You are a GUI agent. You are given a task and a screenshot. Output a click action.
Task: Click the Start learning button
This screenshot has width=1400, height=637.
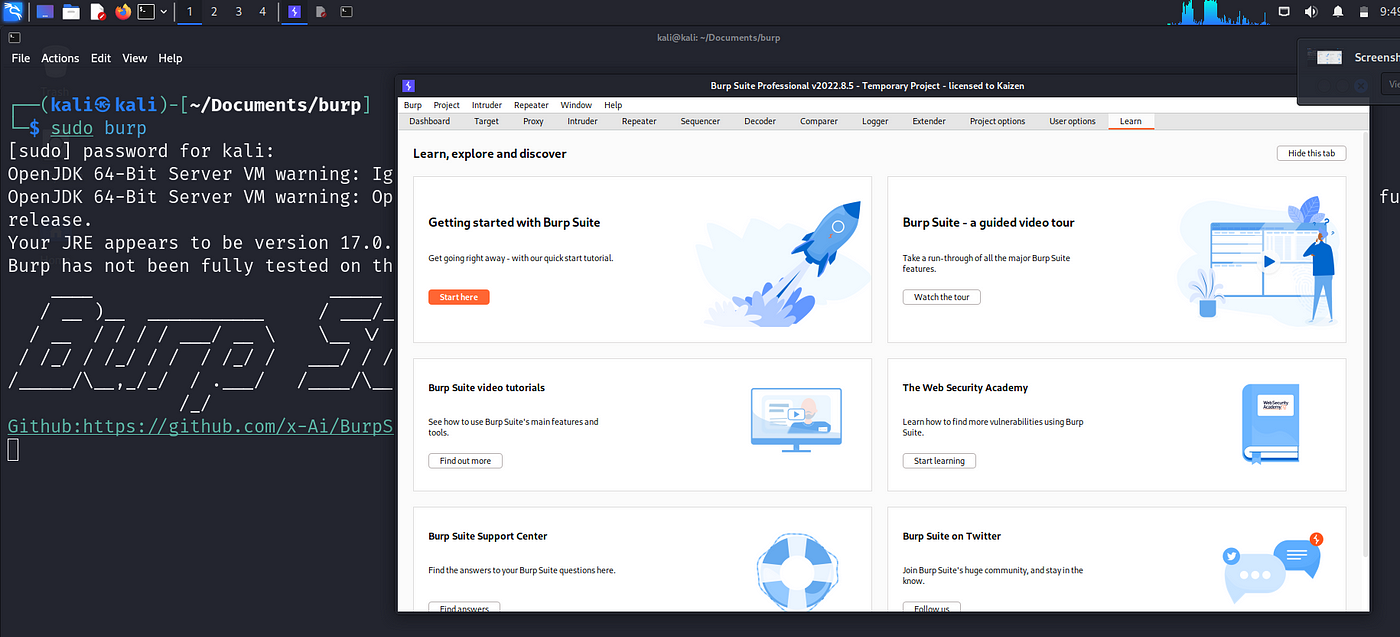[939, 461]
